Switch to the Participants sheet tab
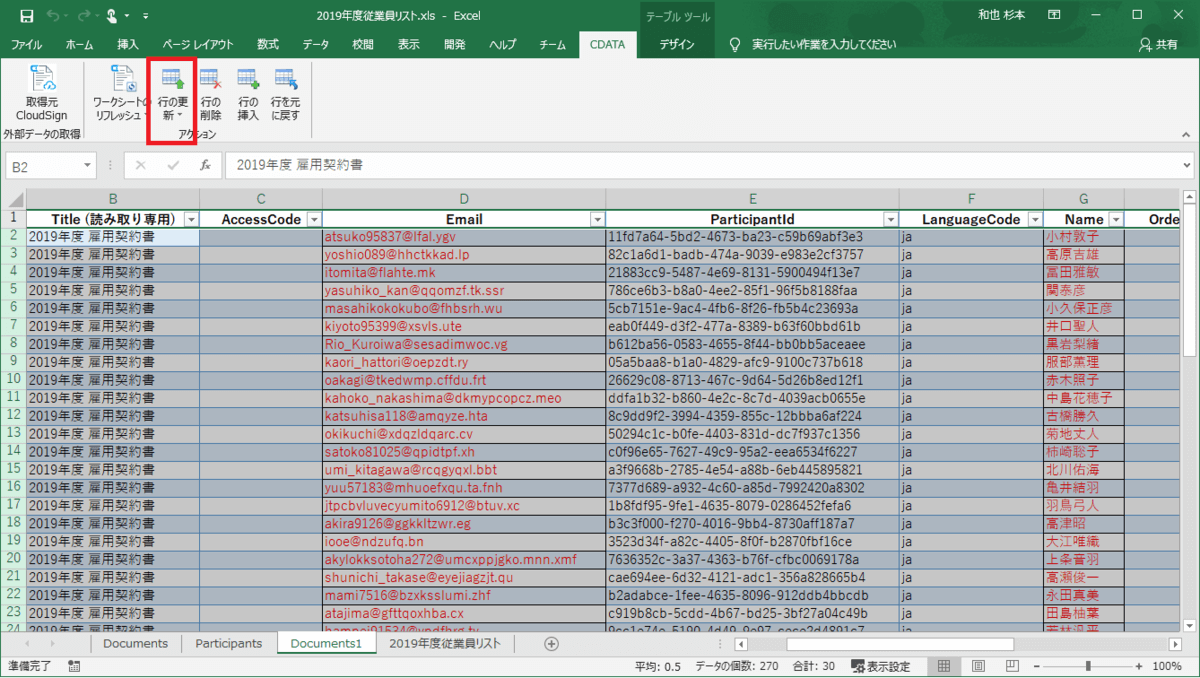Viewport: 1200px width, 678px height. point(228,644)
